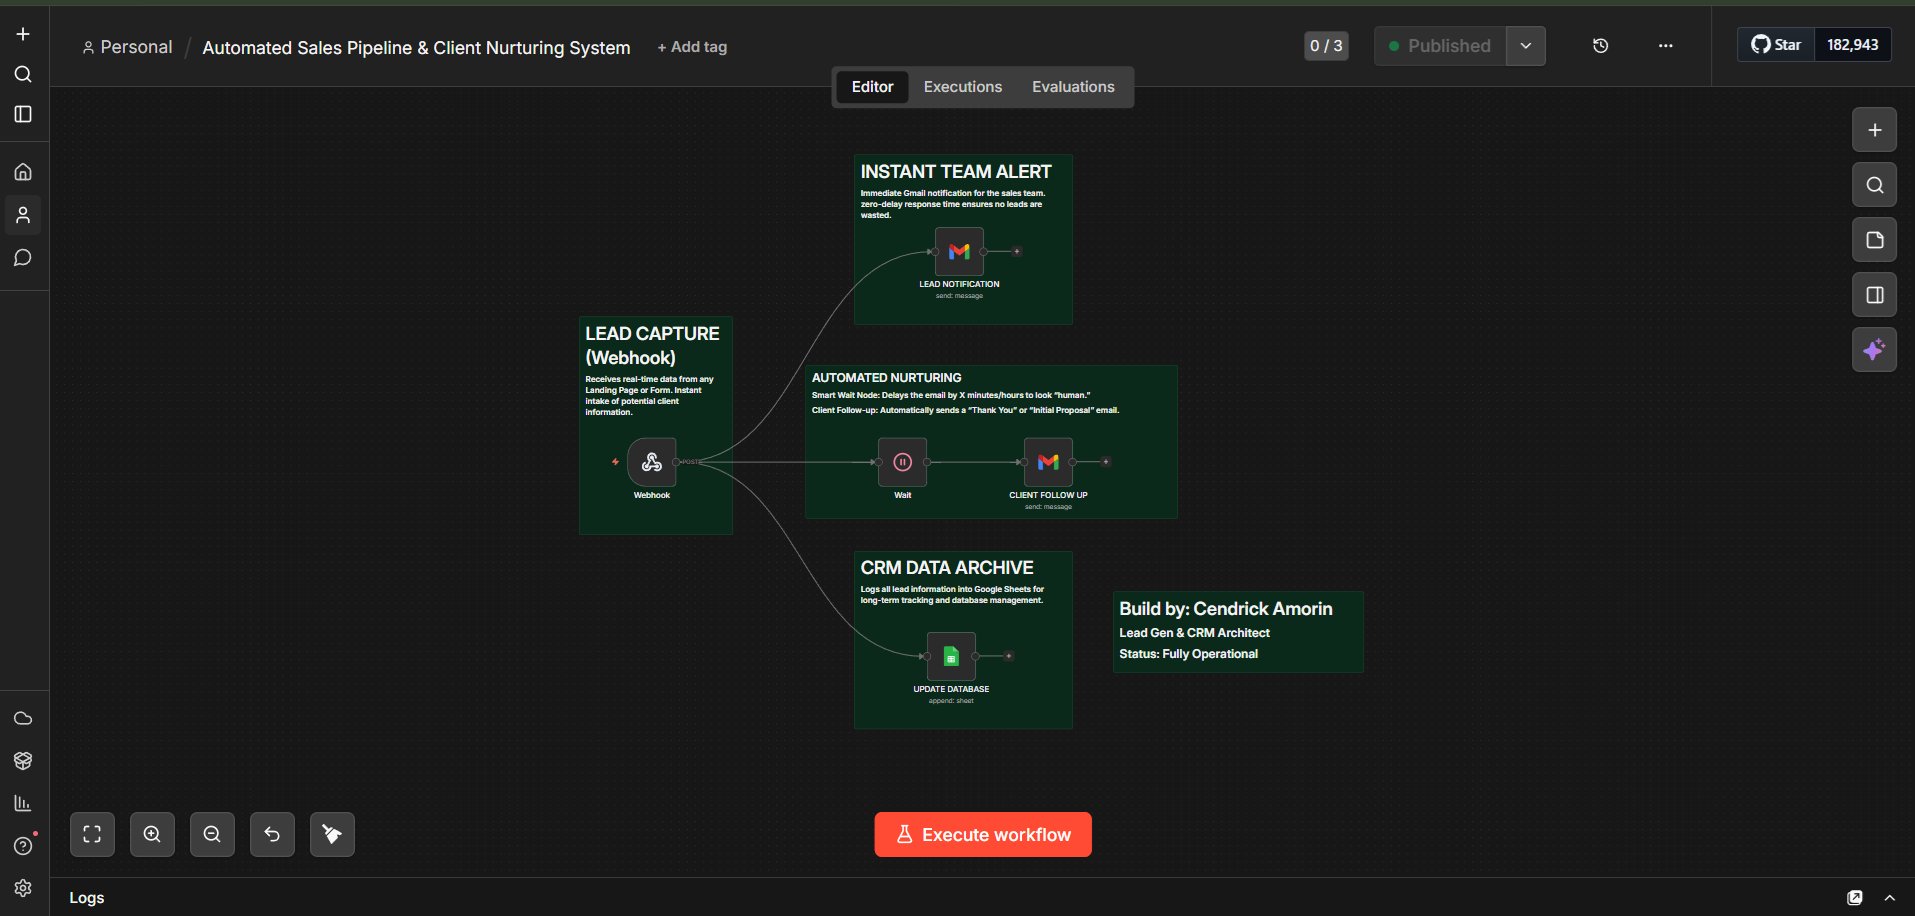Open the AI assistant sparkle panel

click(1875, 349)
